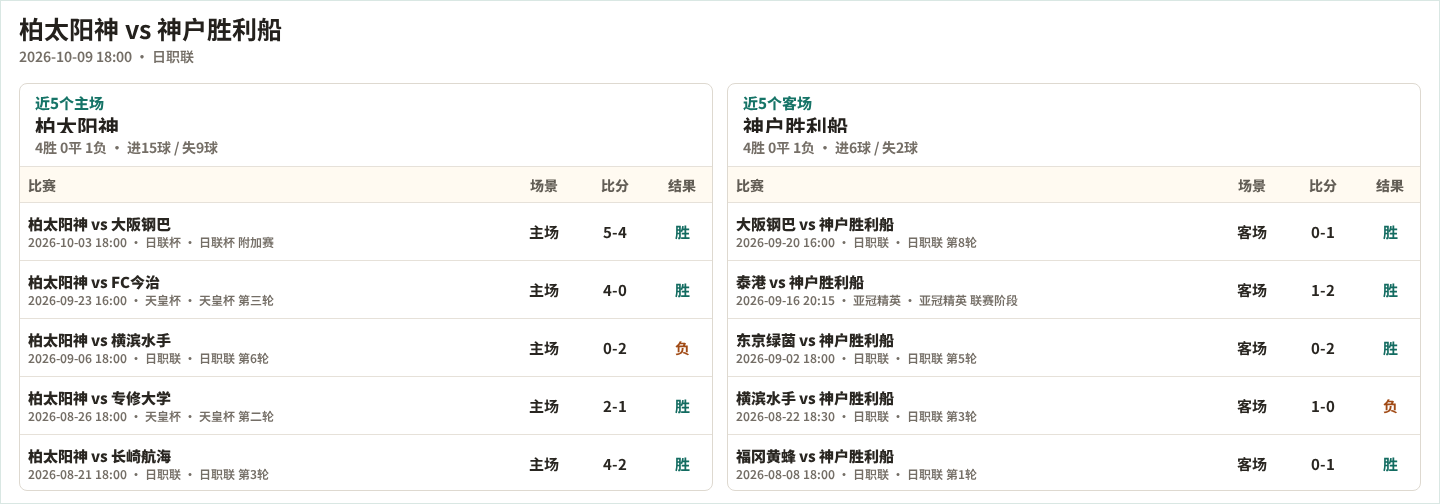The image size is (1440, 504).
Task: Click 主场 cell in 柏太阳神 vs FC今治 row
Action: point(544,290)
